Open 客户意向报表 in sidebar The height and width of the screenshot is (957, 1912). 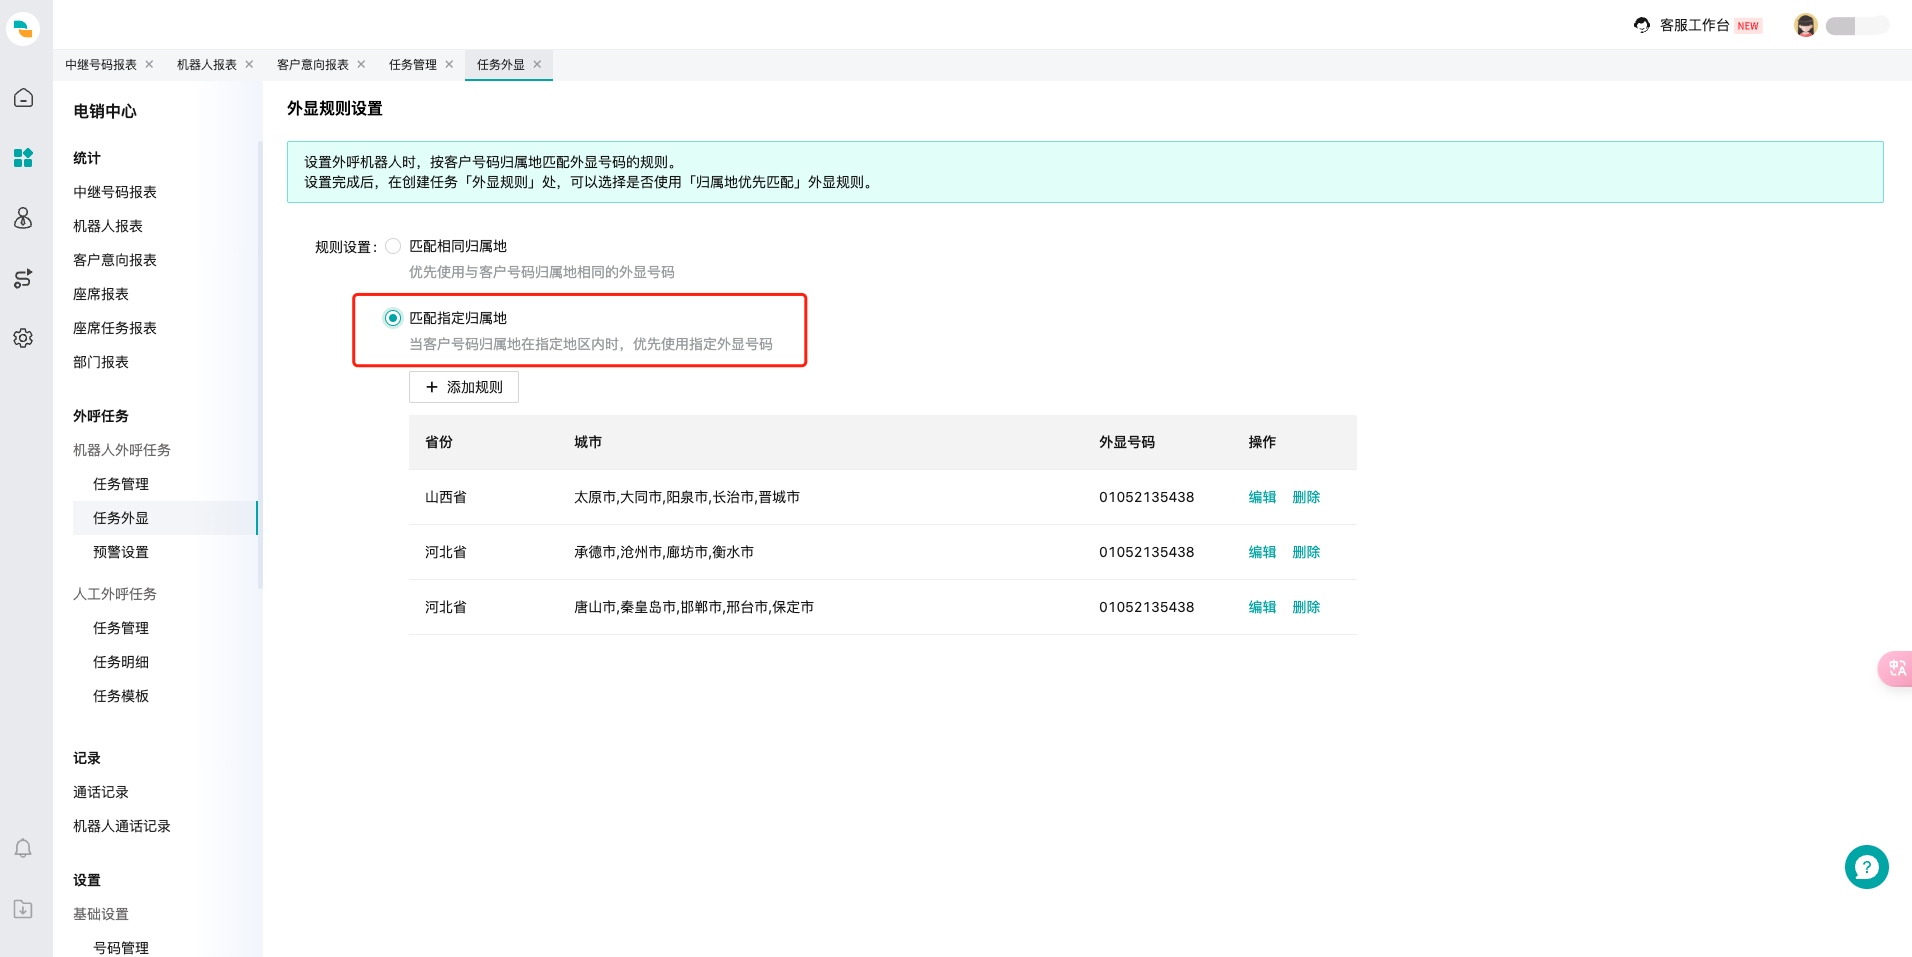pos(115,260)
